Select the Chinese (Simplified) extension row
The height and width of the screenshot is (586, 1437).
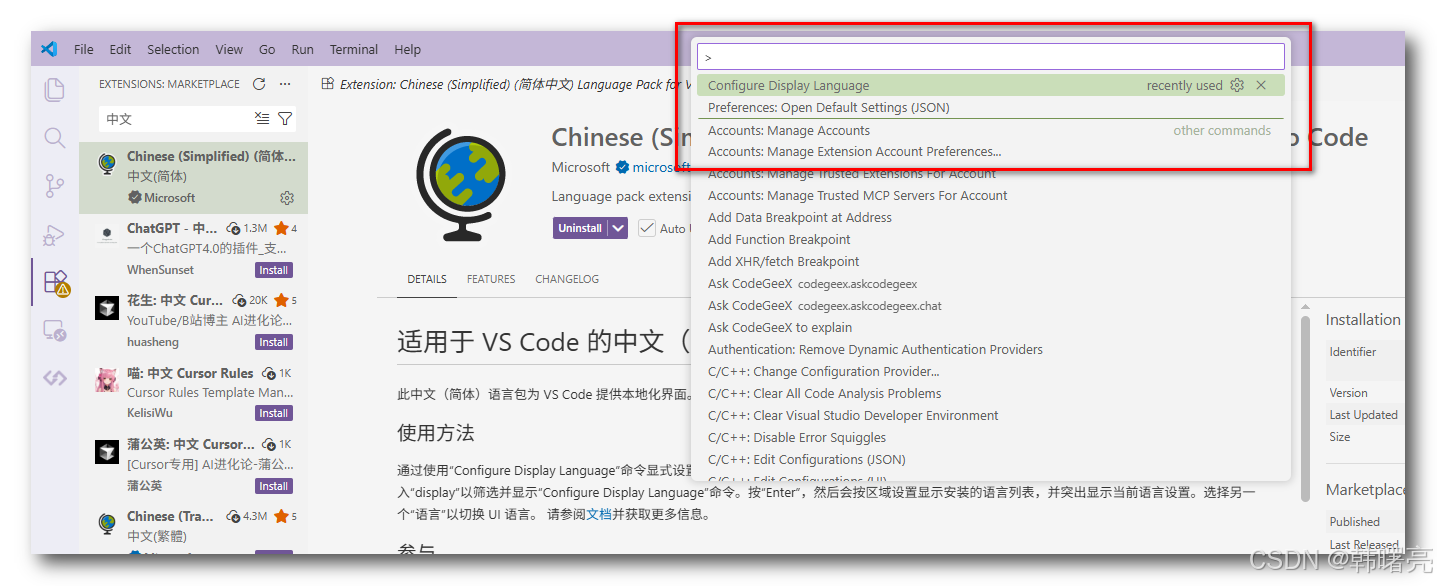193,177
